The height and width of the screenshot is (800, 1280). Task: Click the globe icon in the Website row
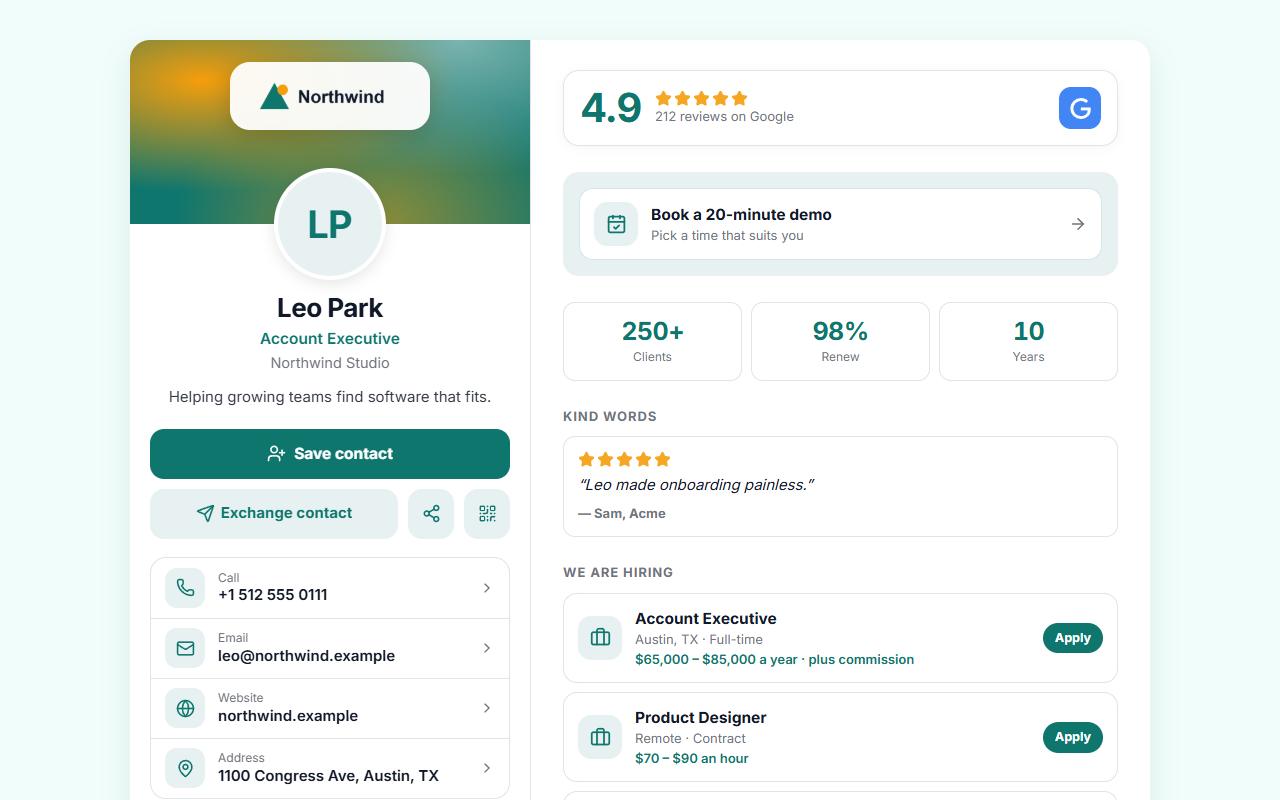185,708
